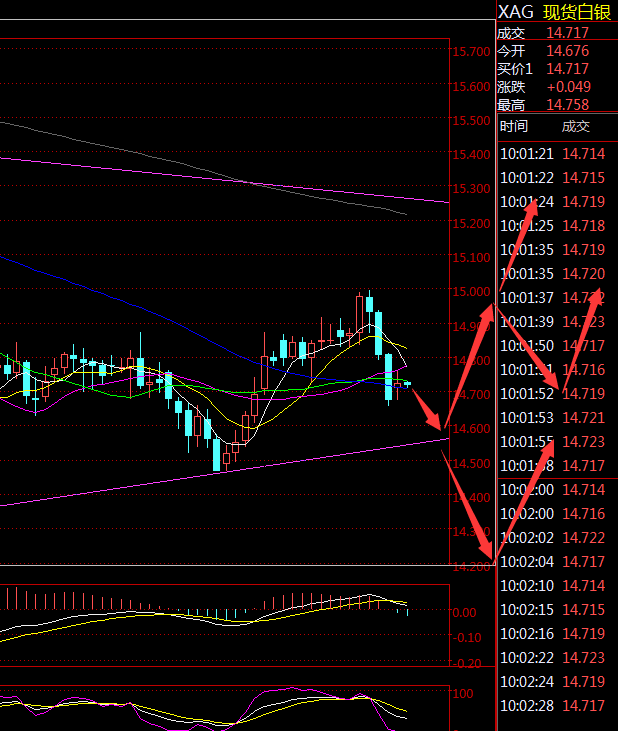Click the latest small cyan candle near 14.700
The image size is (618, 731).
tap(407, 384)
